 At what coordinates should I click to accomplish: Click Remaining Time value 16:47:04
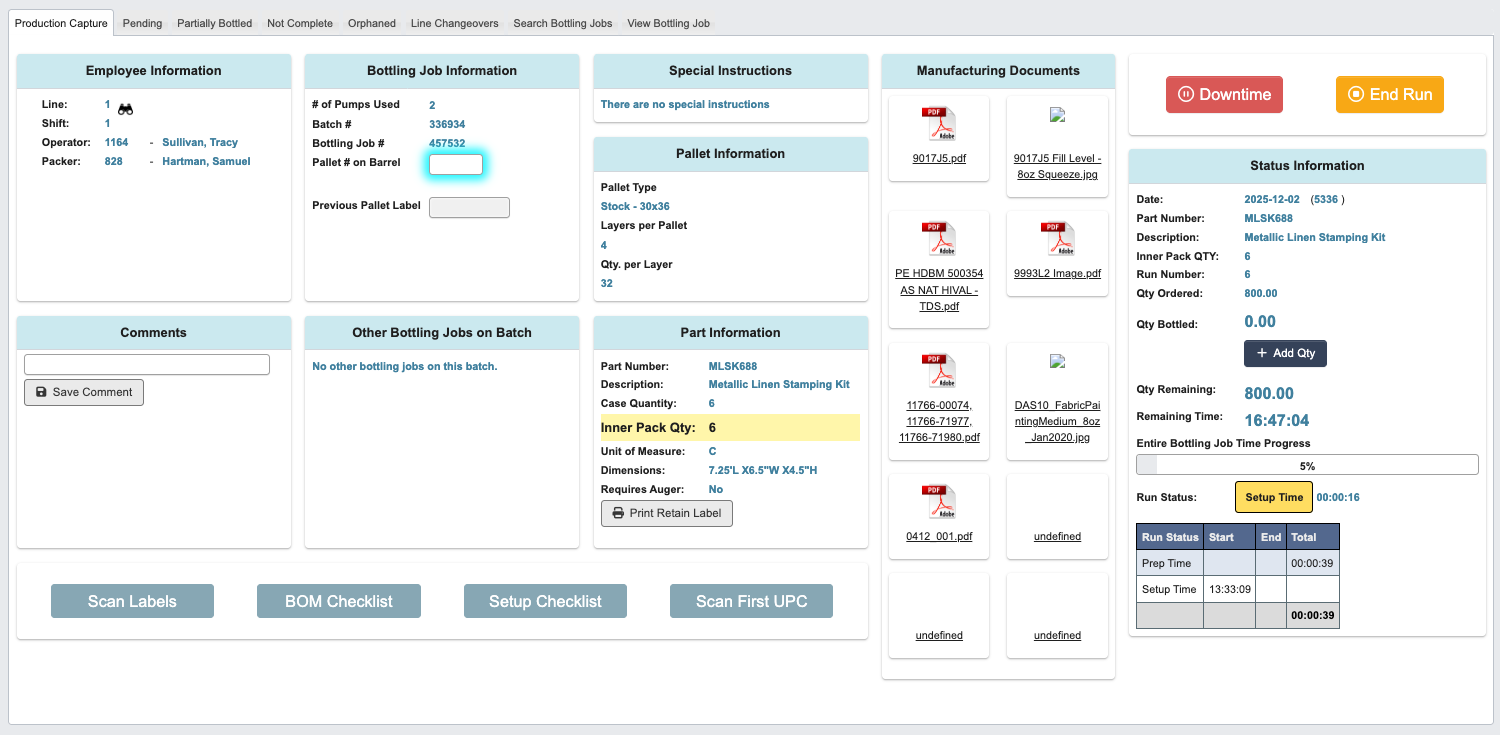coord(1277,420)
